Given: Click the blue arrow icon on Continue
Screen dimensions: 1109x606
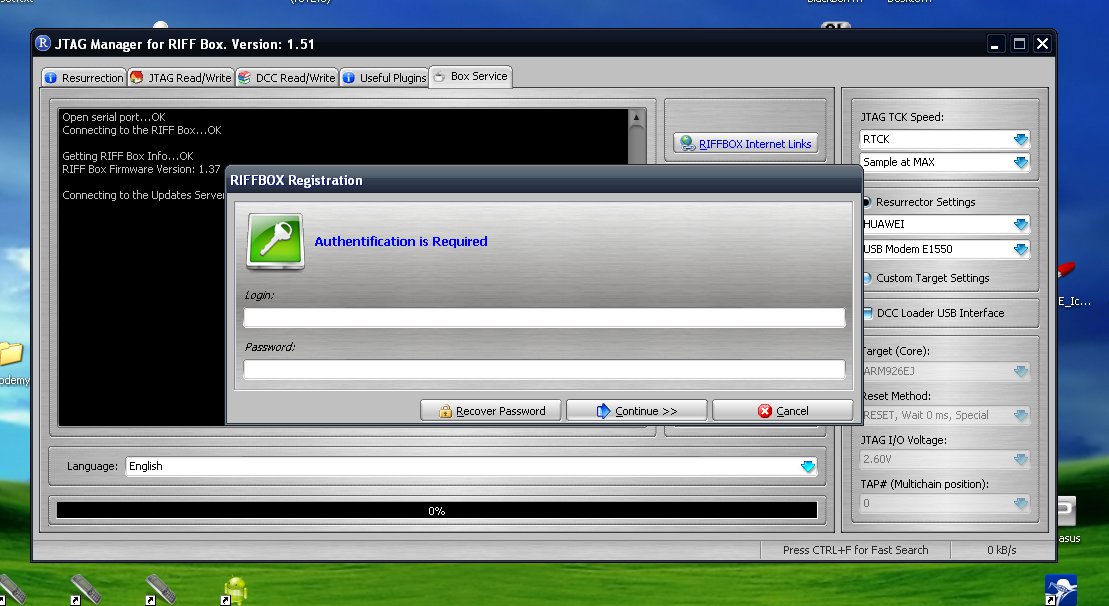Looking at the screenshot, I should point(603,411).
